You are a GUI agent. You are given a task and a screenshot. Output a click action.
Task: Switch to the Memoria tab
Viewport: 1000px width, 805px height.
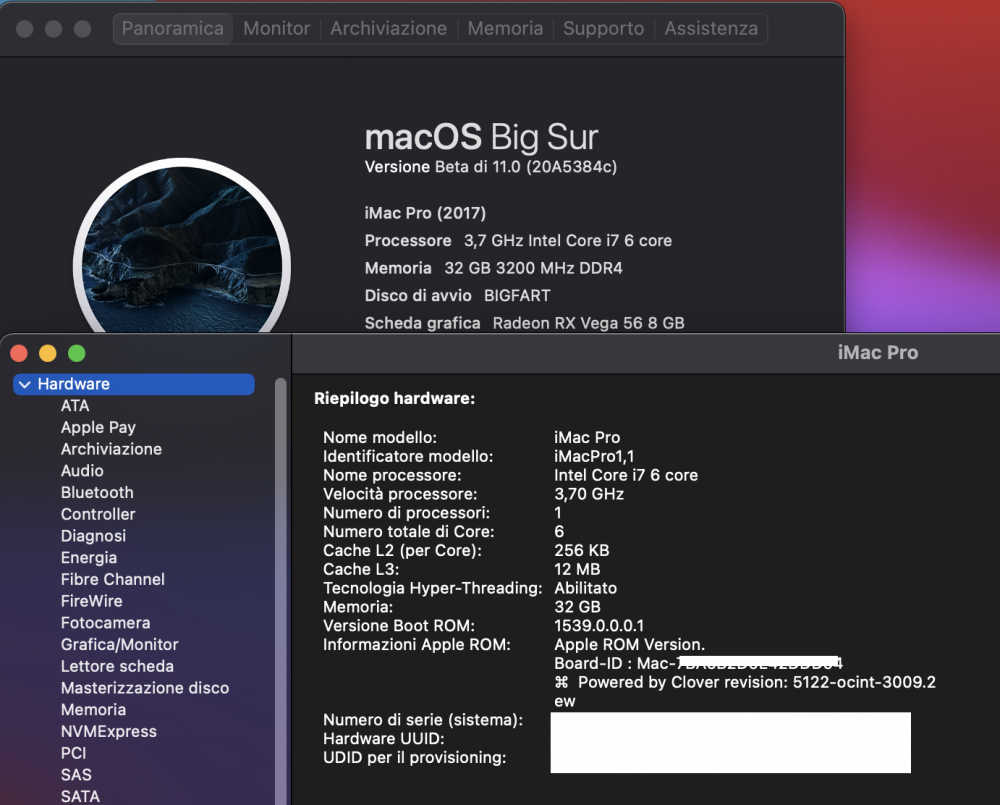pos(505,29)
